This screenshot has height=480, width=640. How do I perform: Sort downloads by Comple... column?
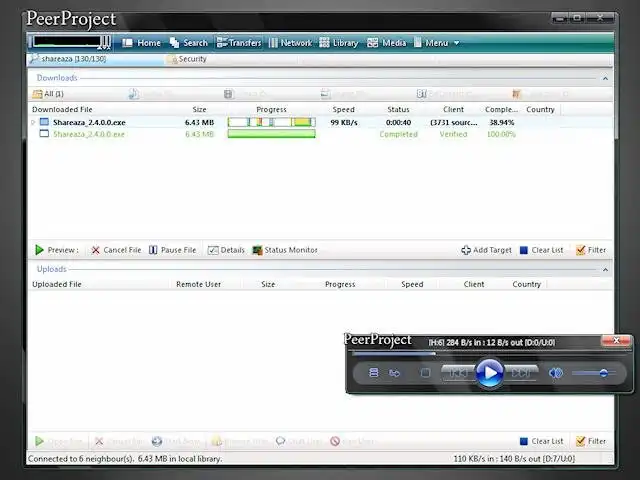501,109
